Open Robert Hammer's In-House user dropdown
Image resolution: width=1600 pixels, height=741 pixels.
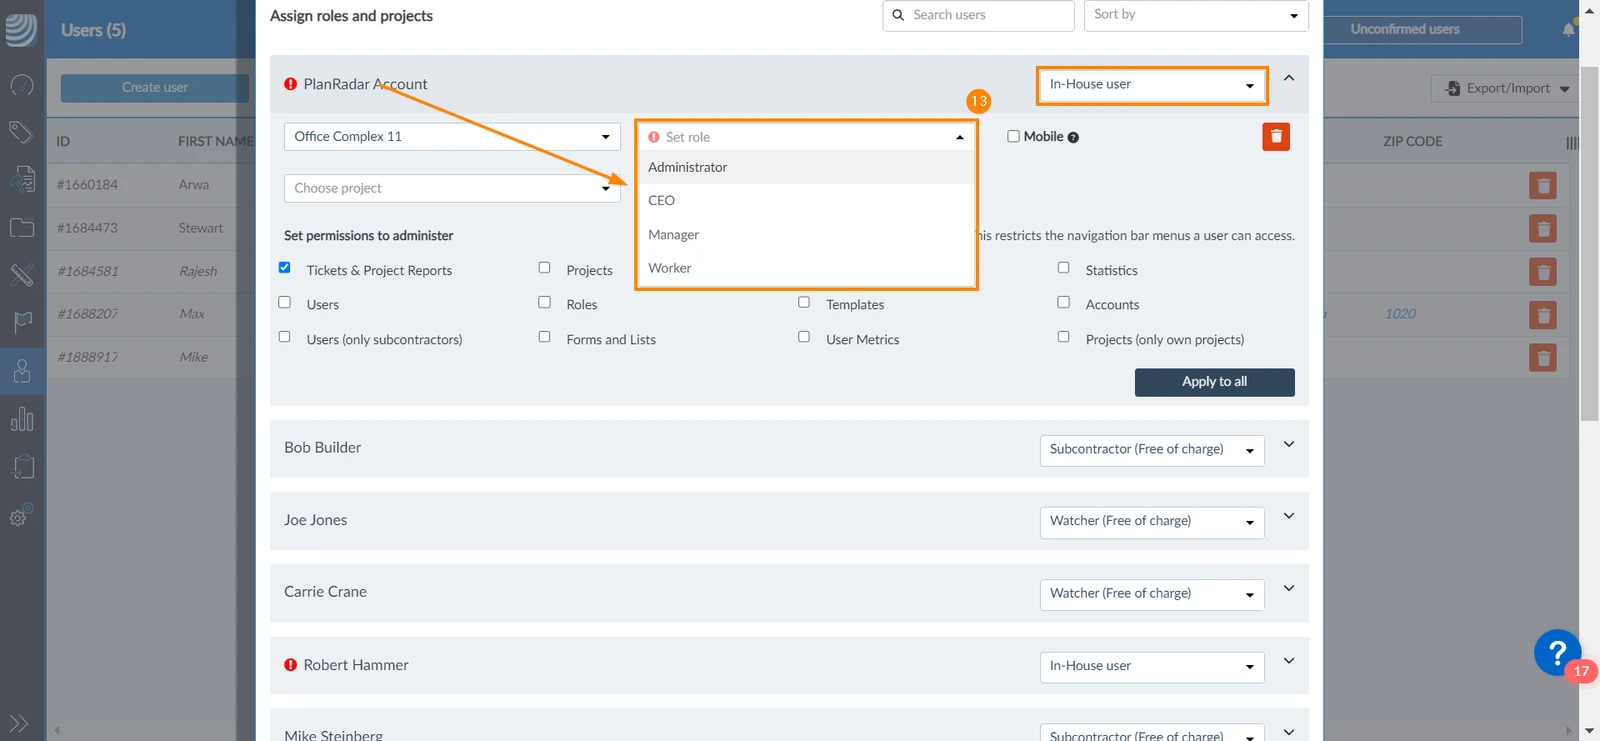point(1152,667)
